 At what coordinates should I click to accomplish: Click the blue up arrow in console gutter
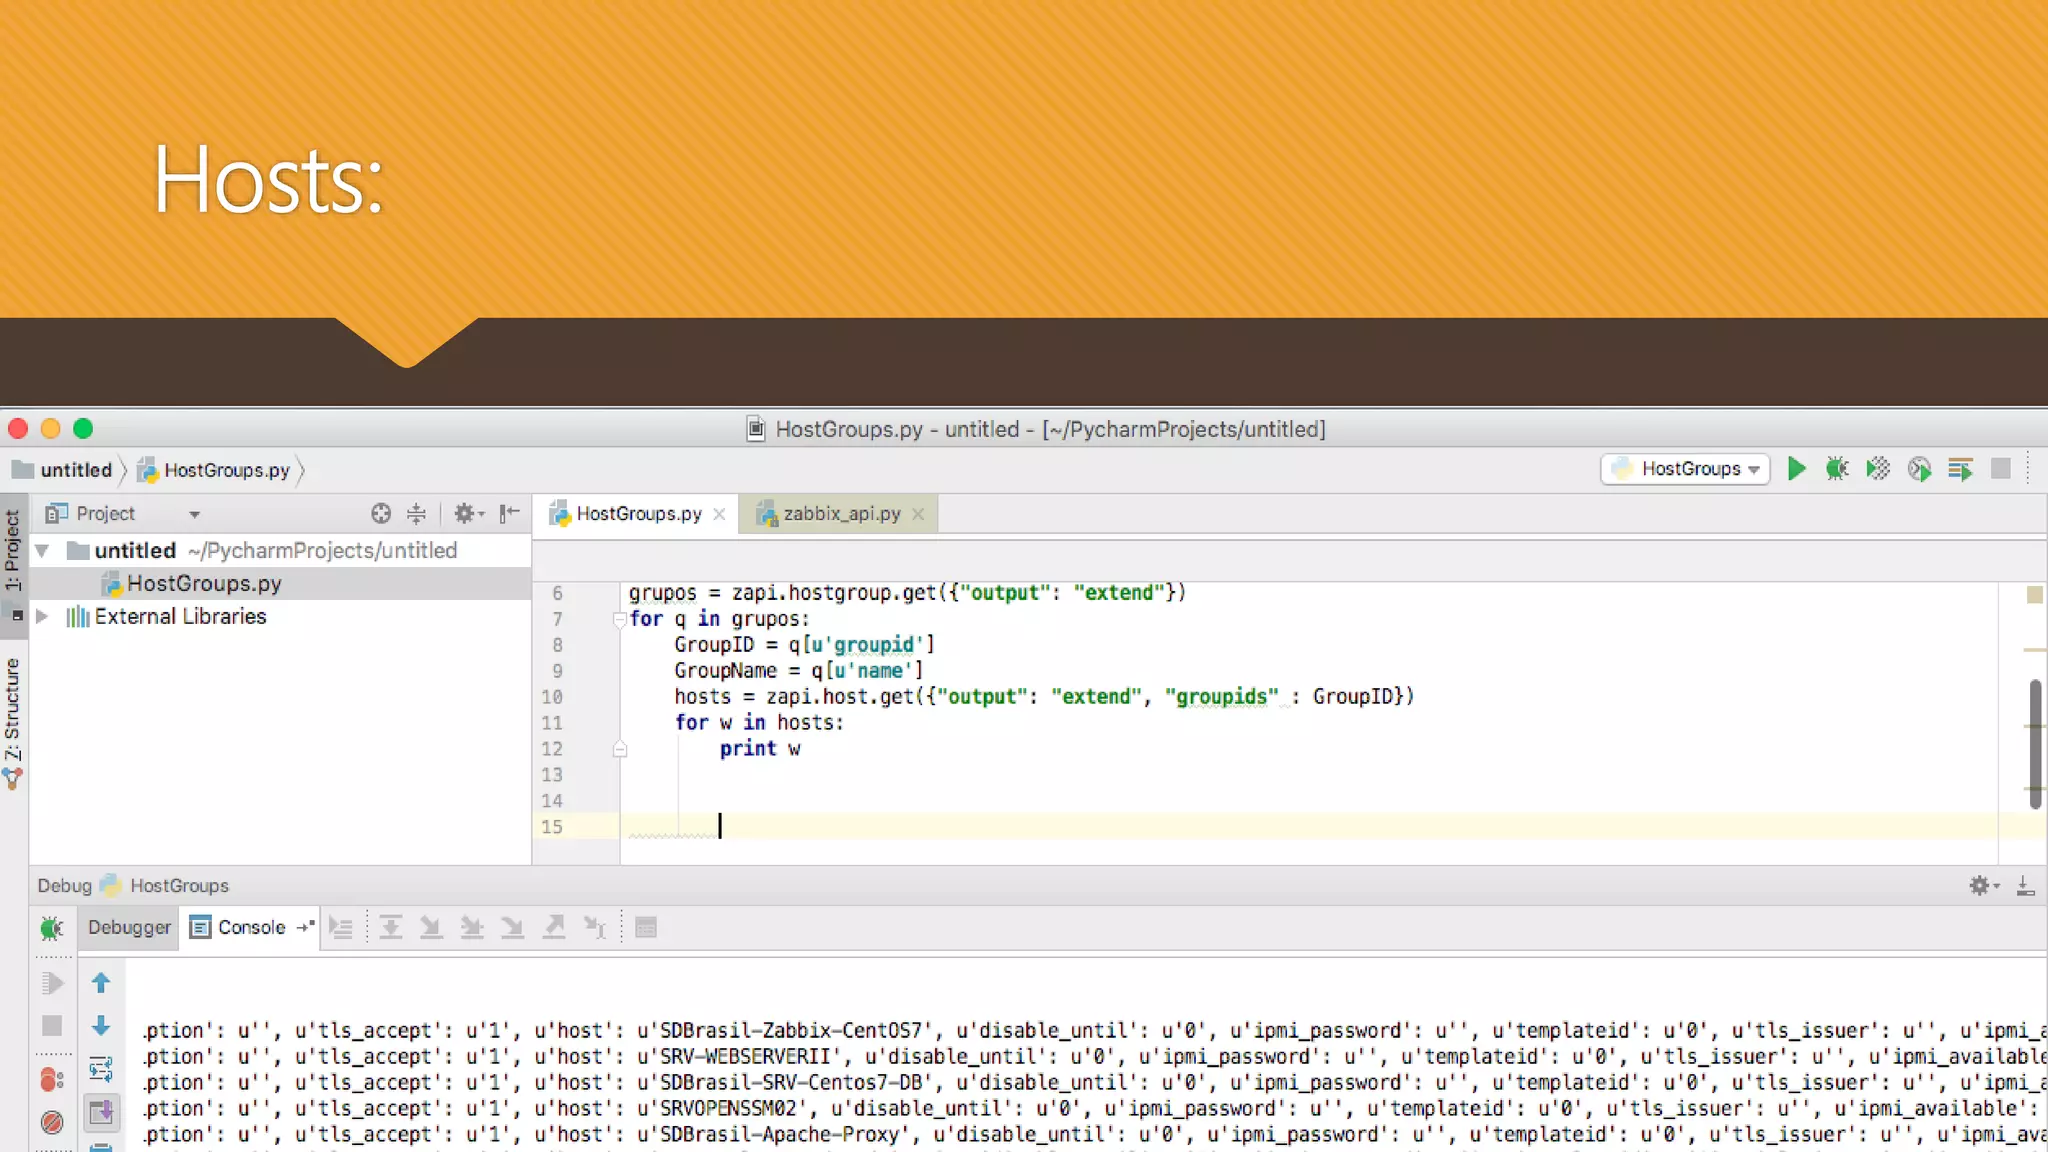(x=101, y=983)
